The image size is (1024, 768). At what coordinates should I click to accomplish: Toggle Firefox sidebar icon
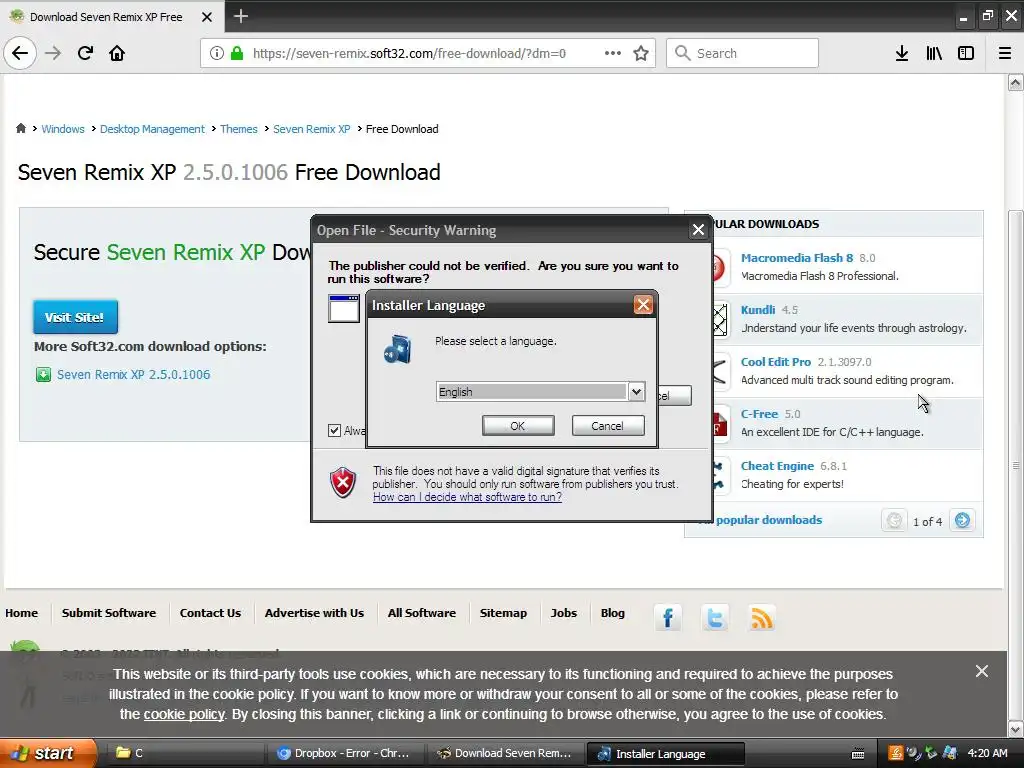click(966, 53)
